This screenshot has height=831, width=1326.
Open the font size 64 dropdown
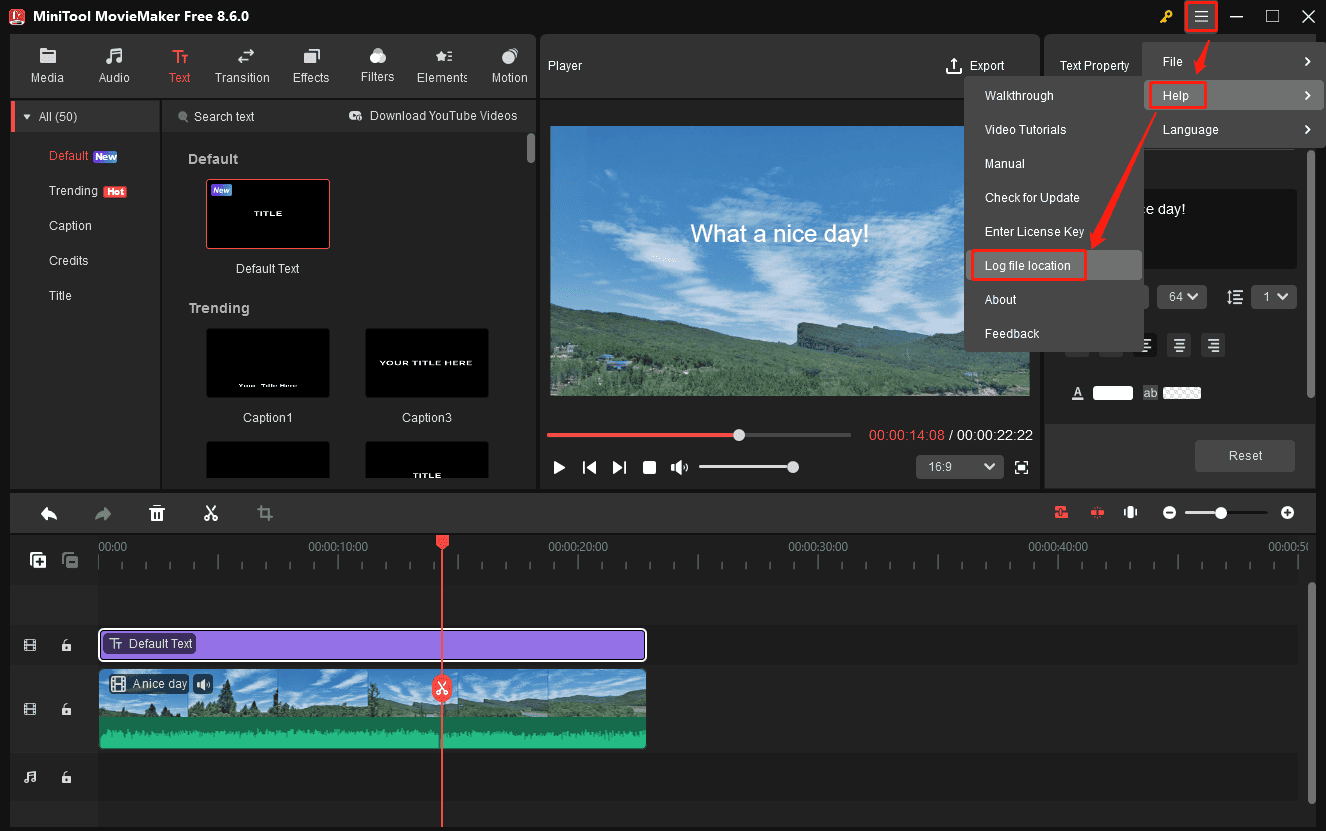[1181, 296]
